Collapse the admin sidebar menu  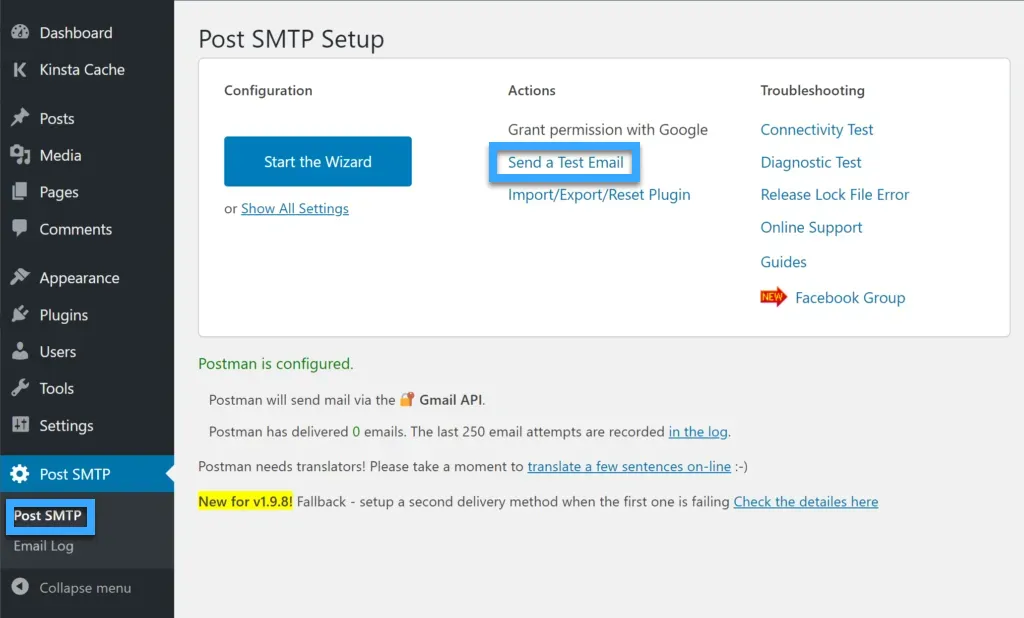[70, 588]
